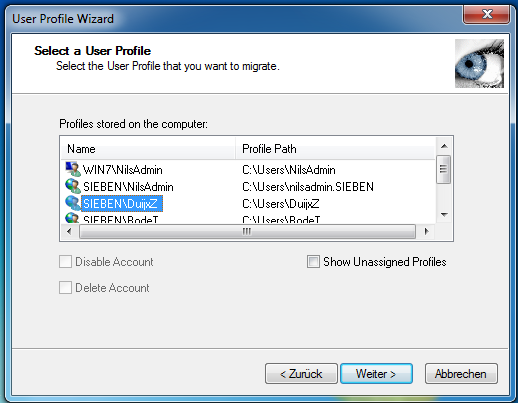518x403 pixels.
Task: Click the WIN7\NilsAdmin local user icon
Action: [73, 169]
